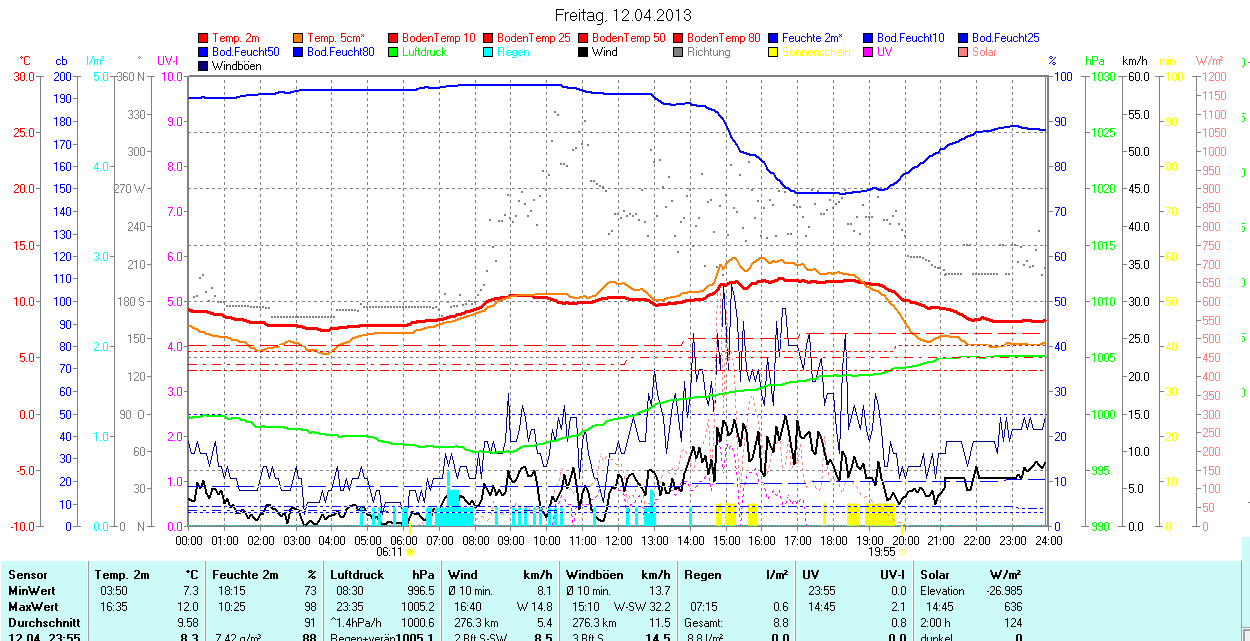Viewport: 1250px width, 641px height.
Task: Click the 'Luftdruck' legend label
Action: pyautogui.click(x=424, y=52)
